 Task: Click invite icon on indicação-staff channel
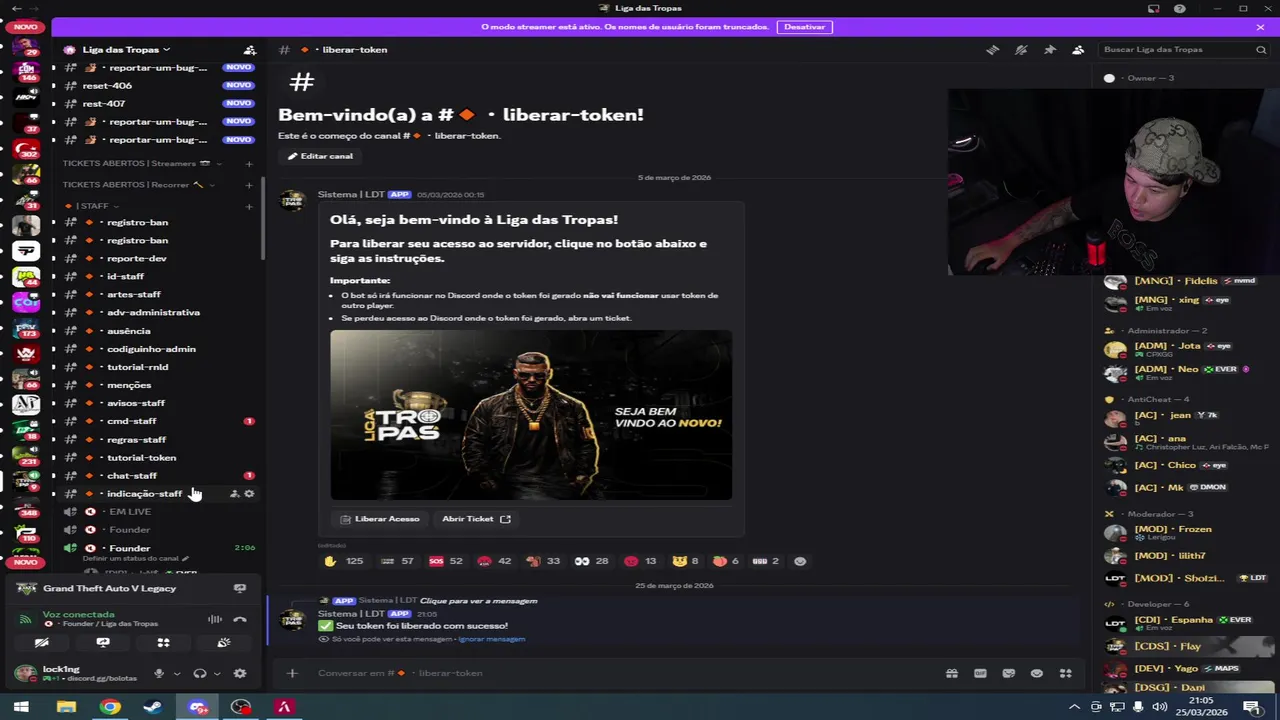coord(235,494)
